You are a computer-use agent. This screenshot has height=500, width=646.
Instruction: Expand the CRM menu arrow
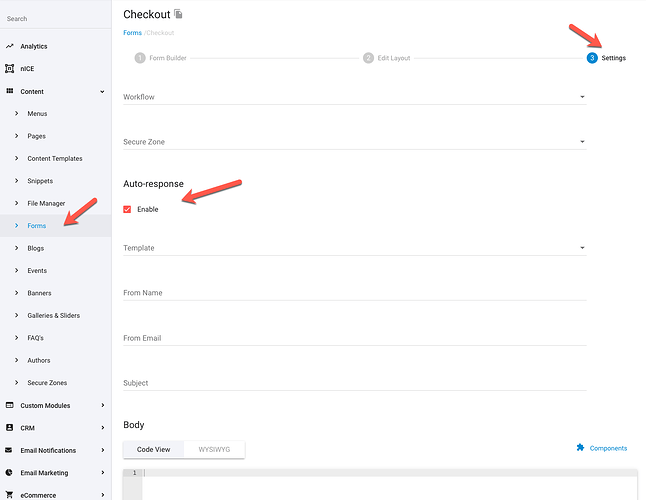(103, 428)
